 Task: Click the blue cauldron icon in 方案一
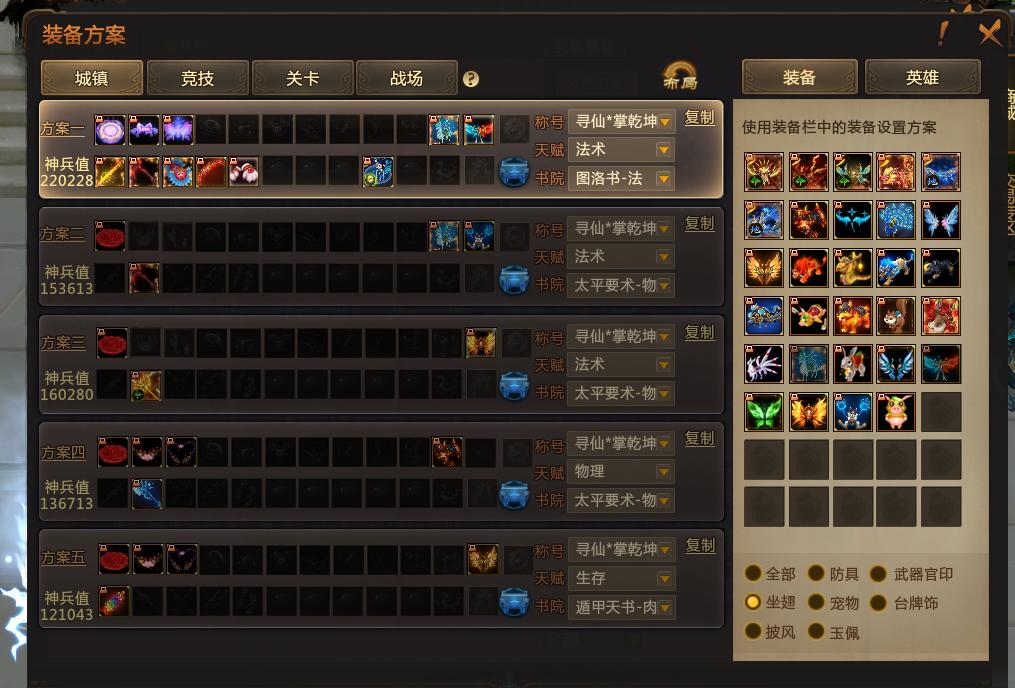pos(514,172)
